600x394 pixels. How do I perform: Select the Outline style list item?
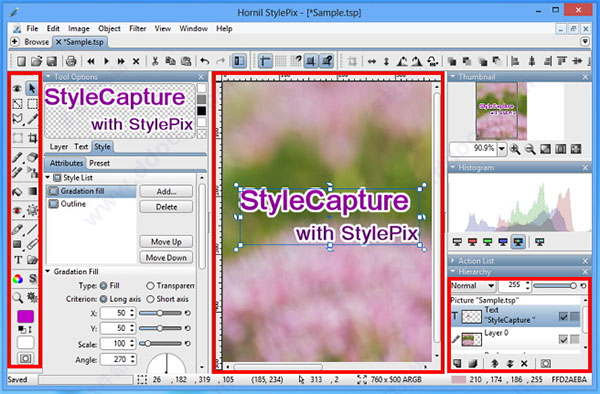91,204
